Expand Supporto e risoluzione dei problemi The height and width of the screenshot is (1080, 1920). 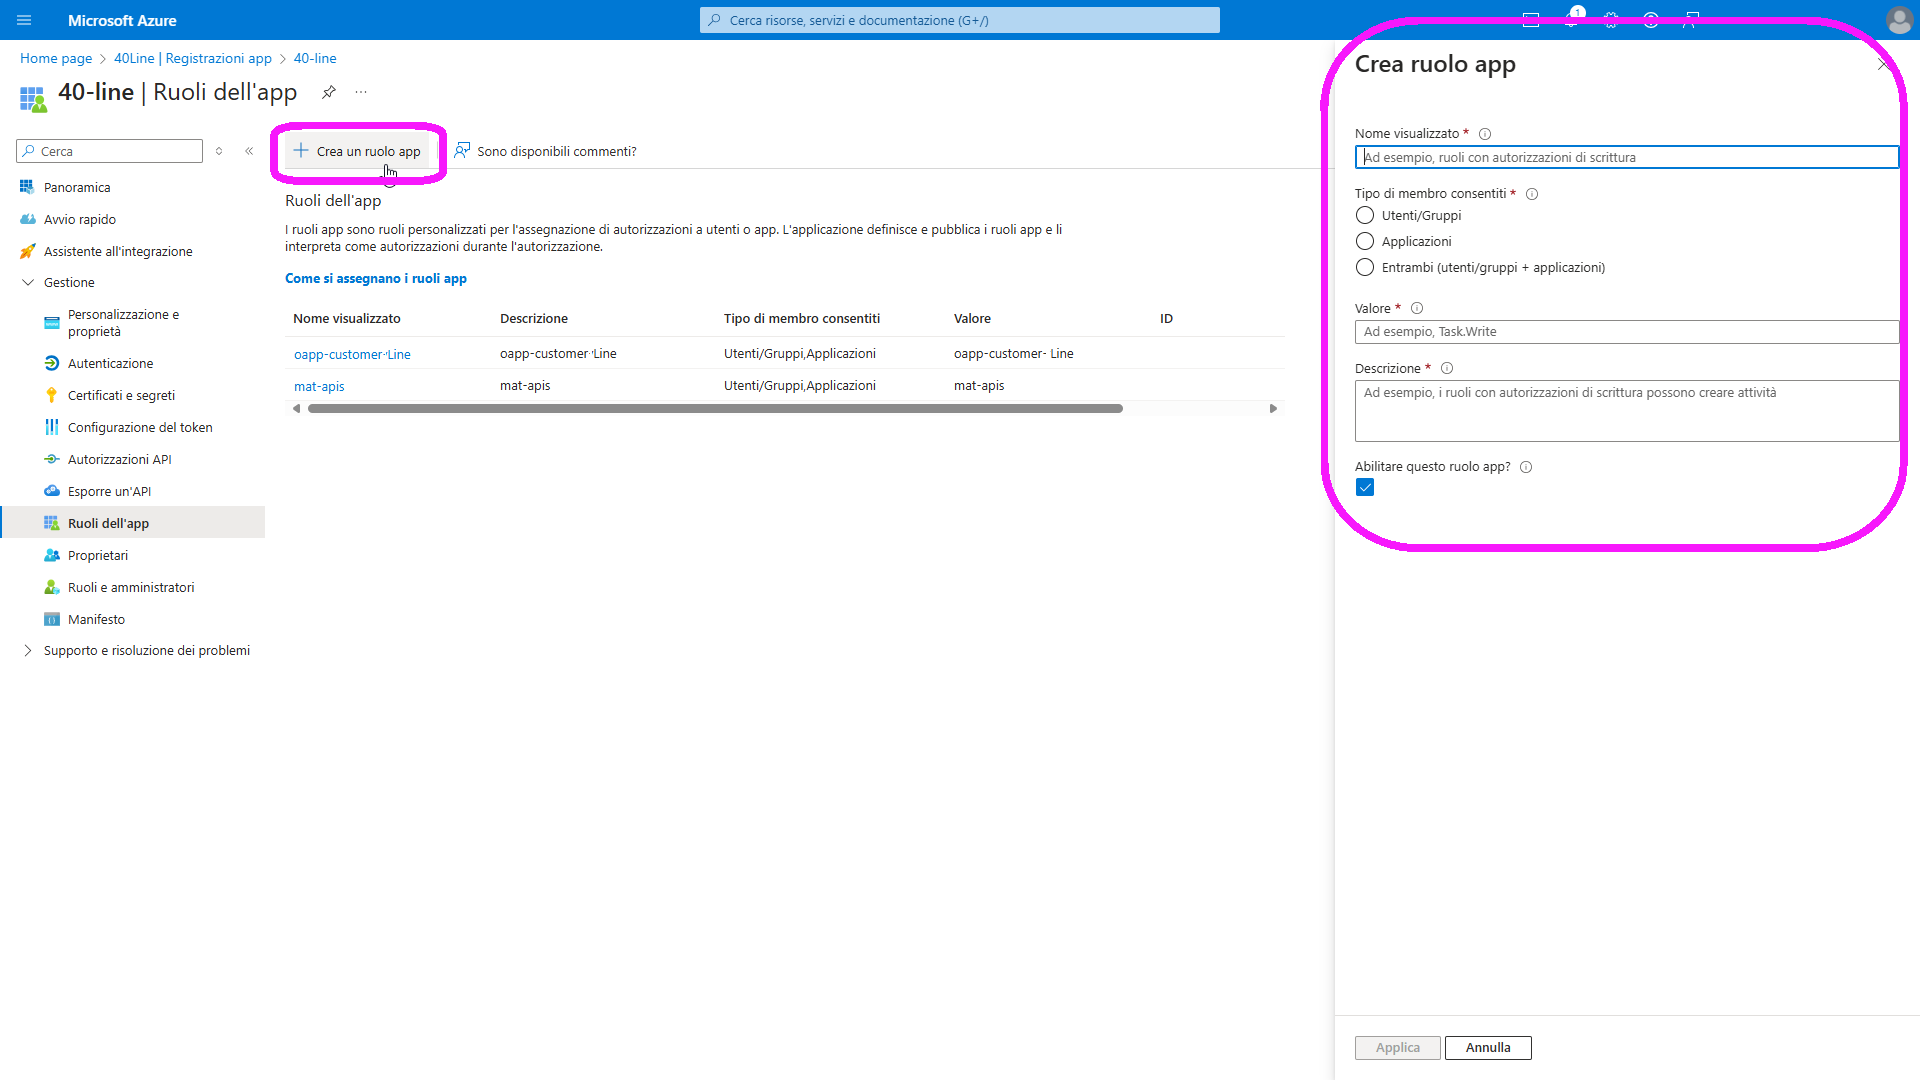coord(28,651)
